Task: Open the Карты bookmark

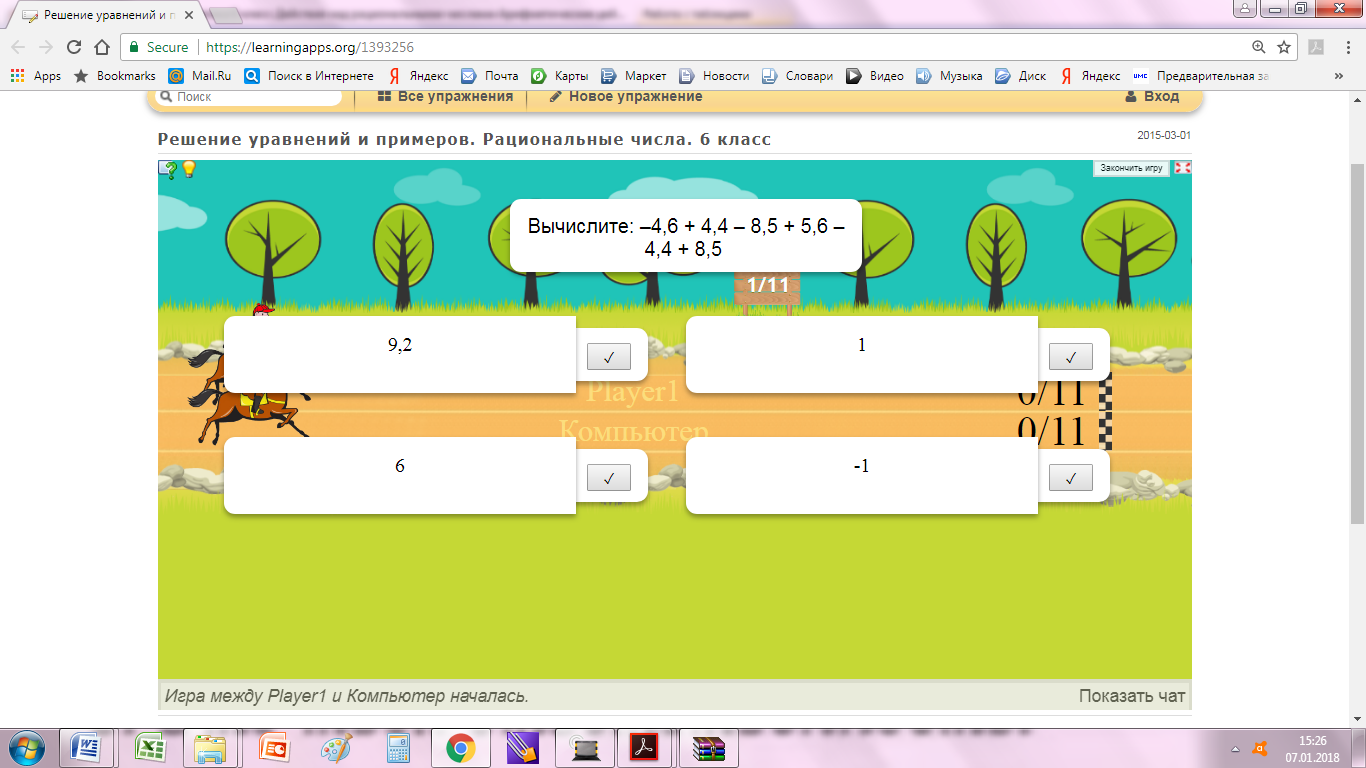Action: click(x=559, y=76)
